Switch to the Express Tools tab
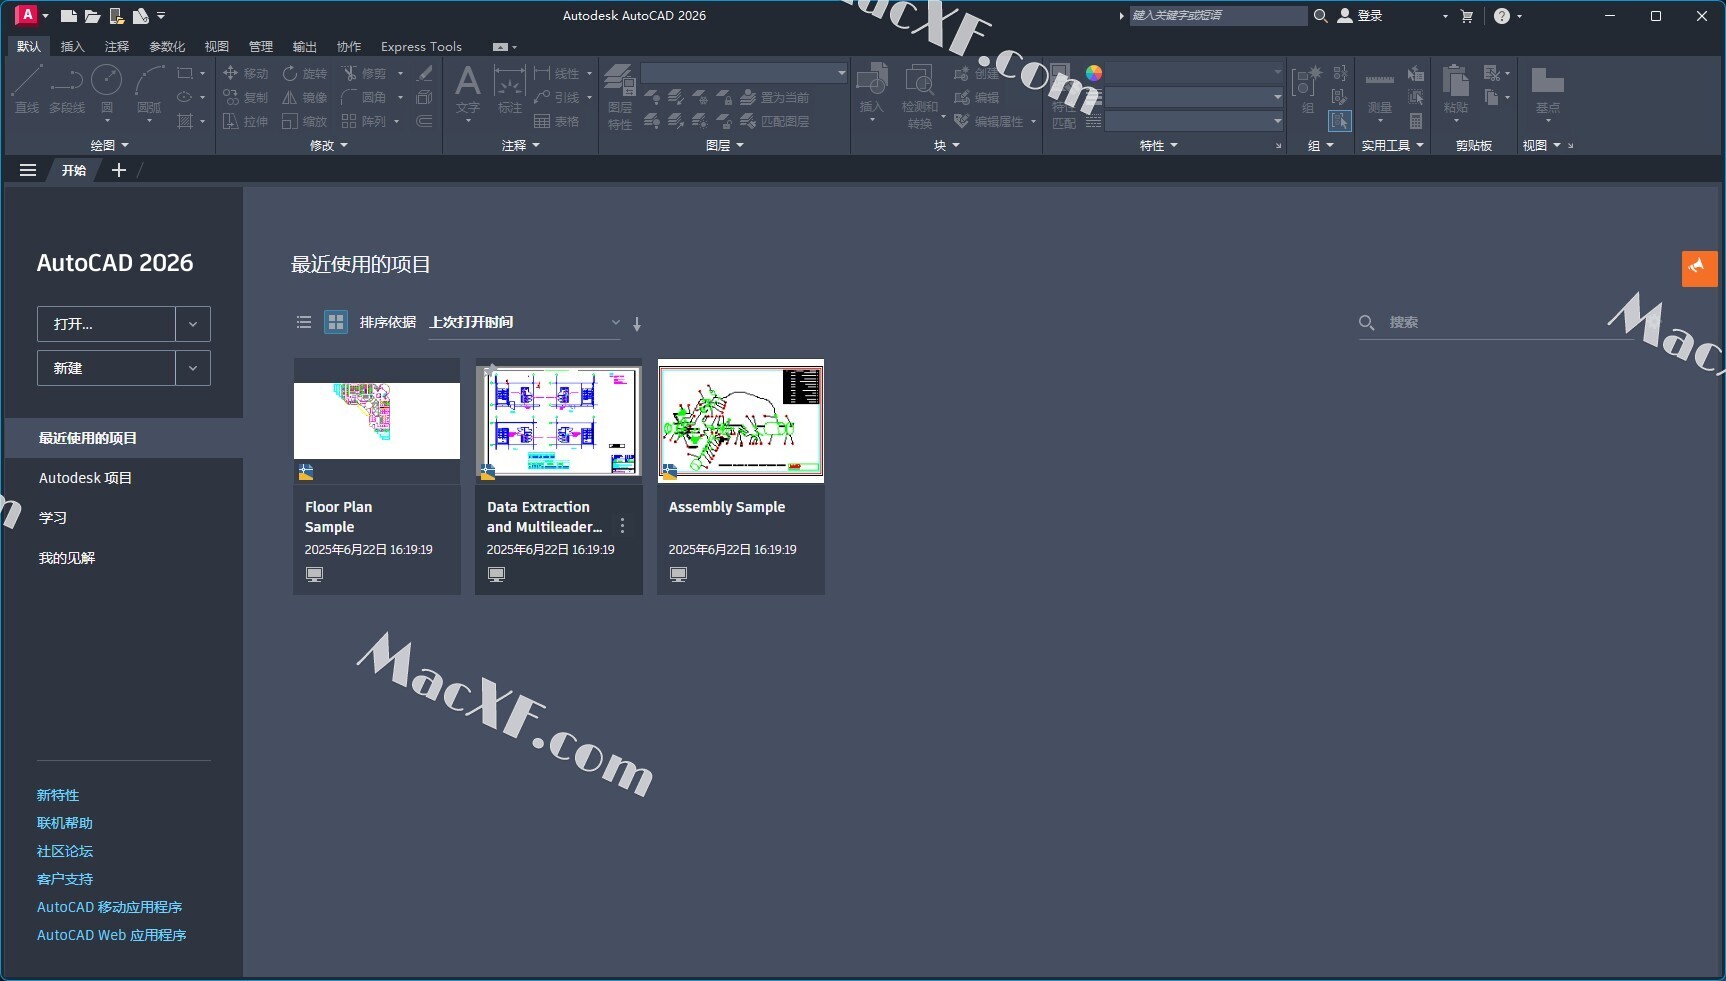 [421, 47]
